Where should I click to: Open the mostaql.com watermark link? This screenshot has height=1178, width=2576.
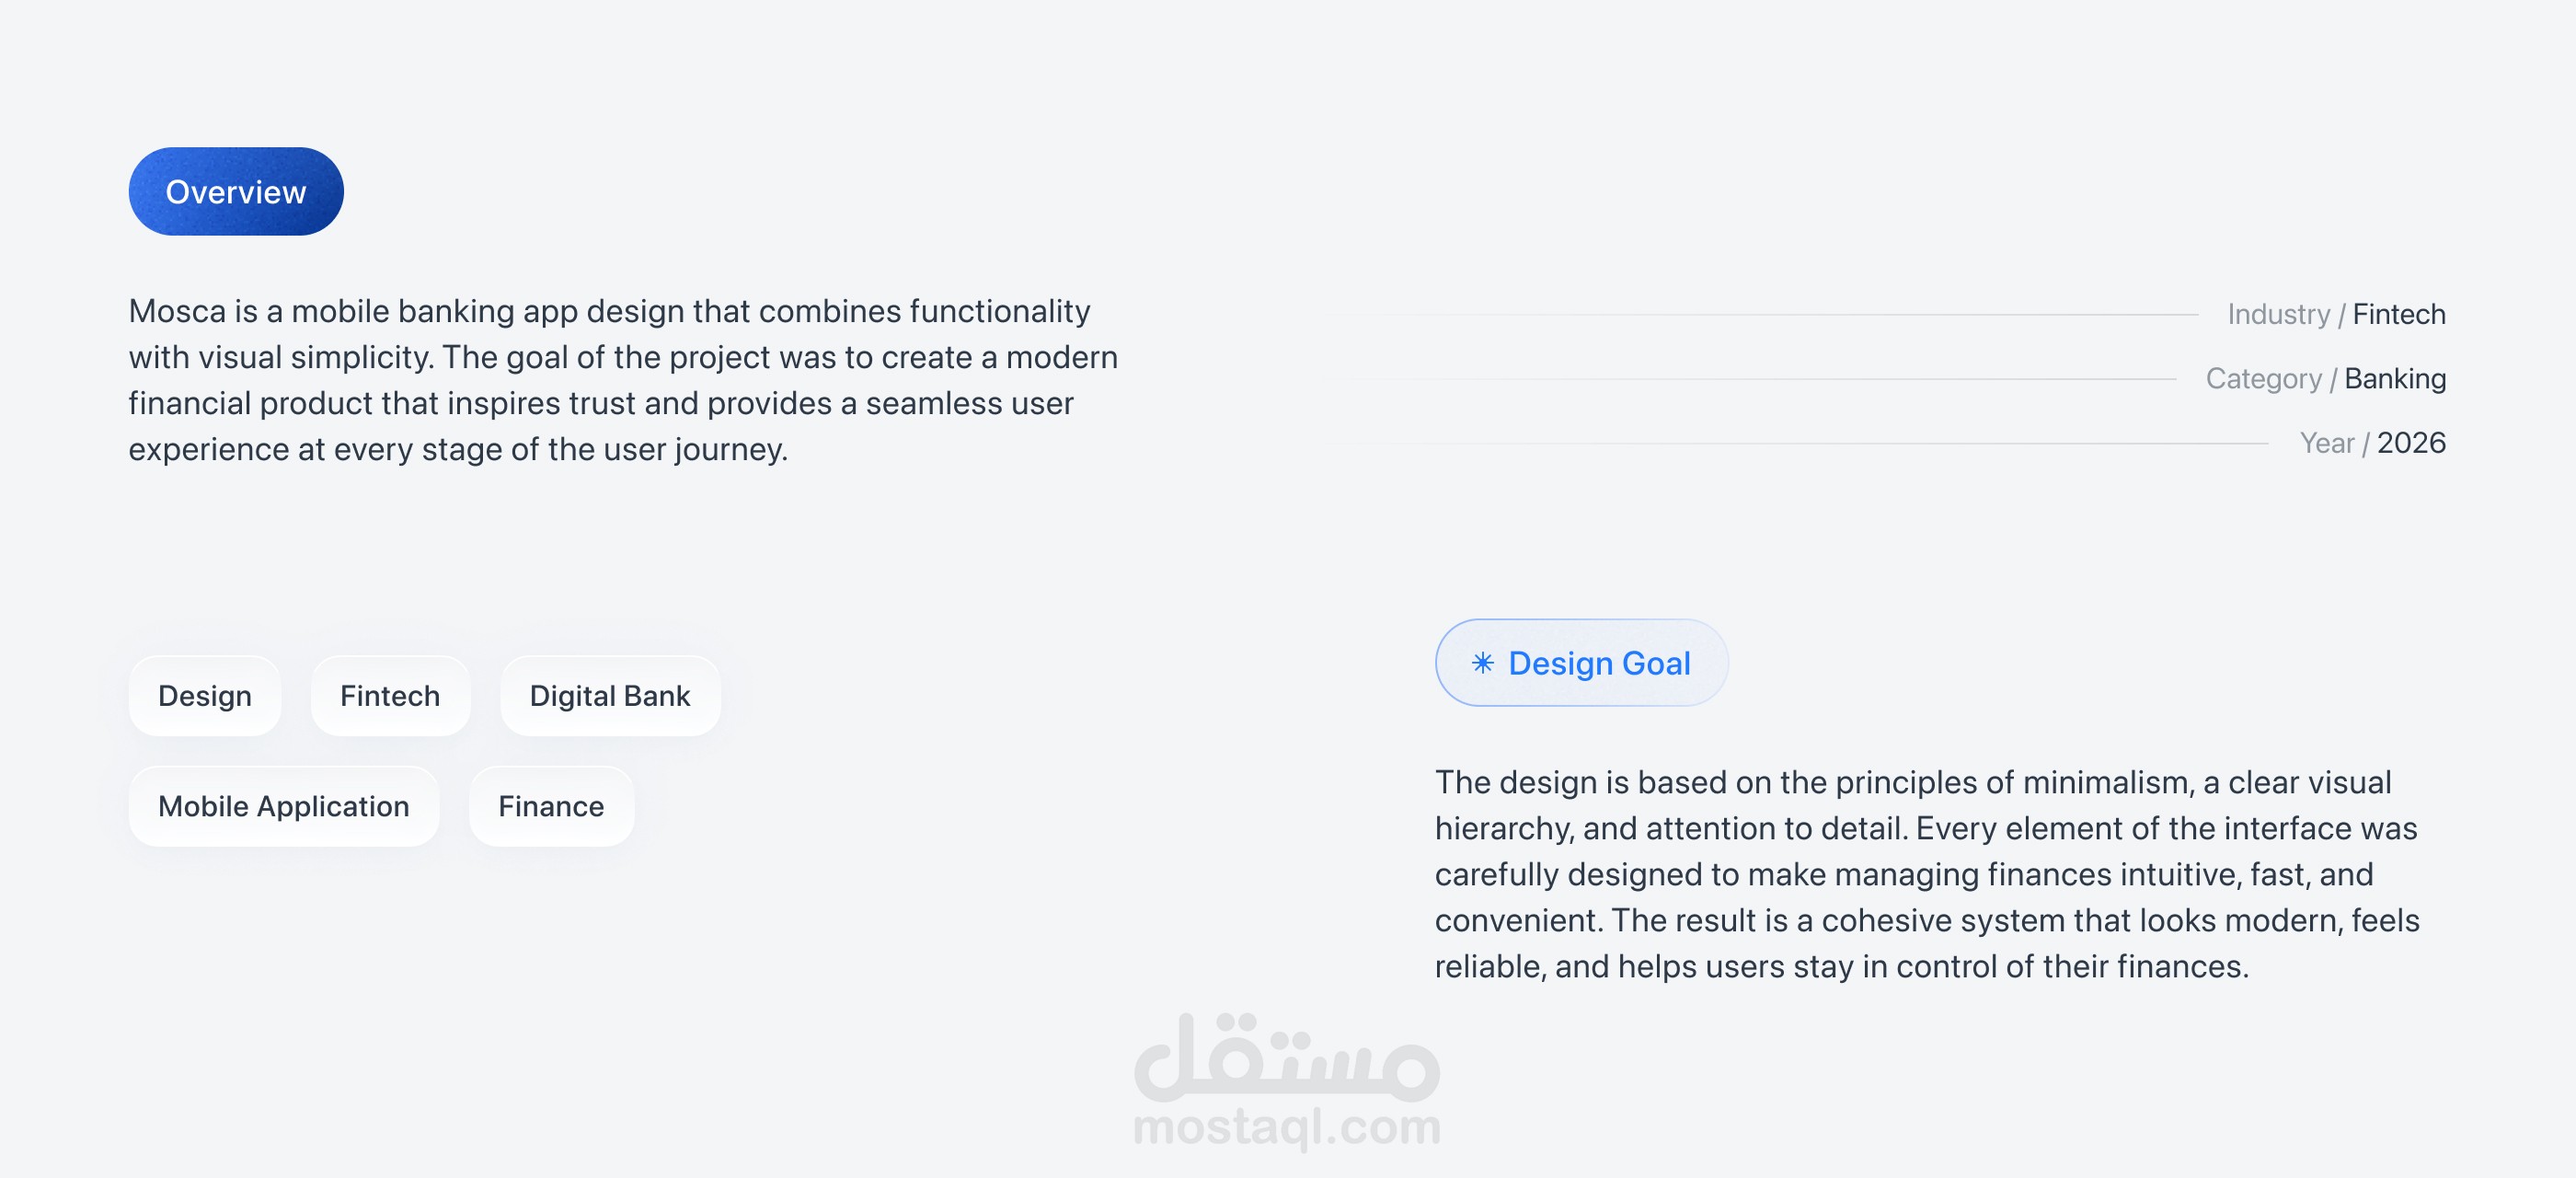click(1287, 1127)
